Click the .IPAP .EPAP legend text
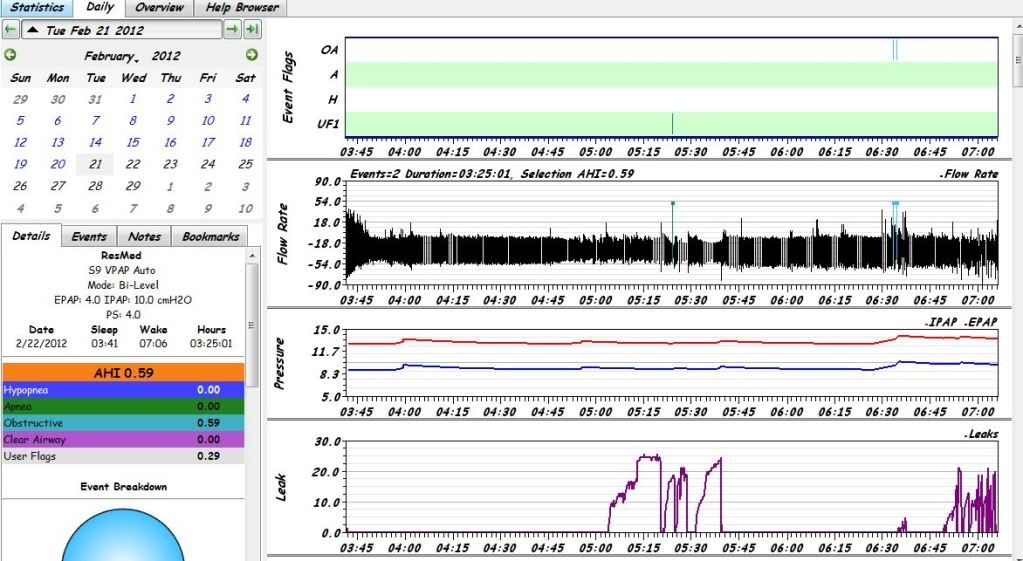 (960, 322)
